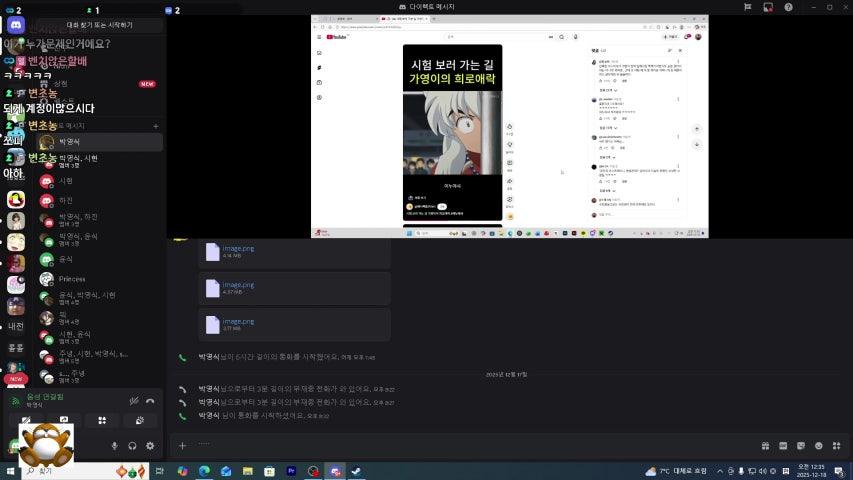The height and width of the screenshot is (480, 853).
Task: Open the gift icon in message box
Action: 765,446
